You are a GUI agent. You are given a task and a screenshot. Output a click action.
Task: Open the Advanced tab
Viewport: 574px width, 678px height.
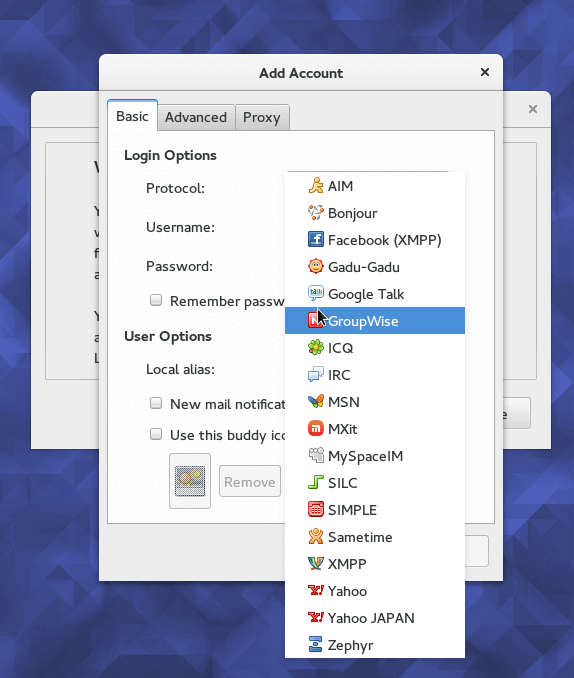click(196, 117)
